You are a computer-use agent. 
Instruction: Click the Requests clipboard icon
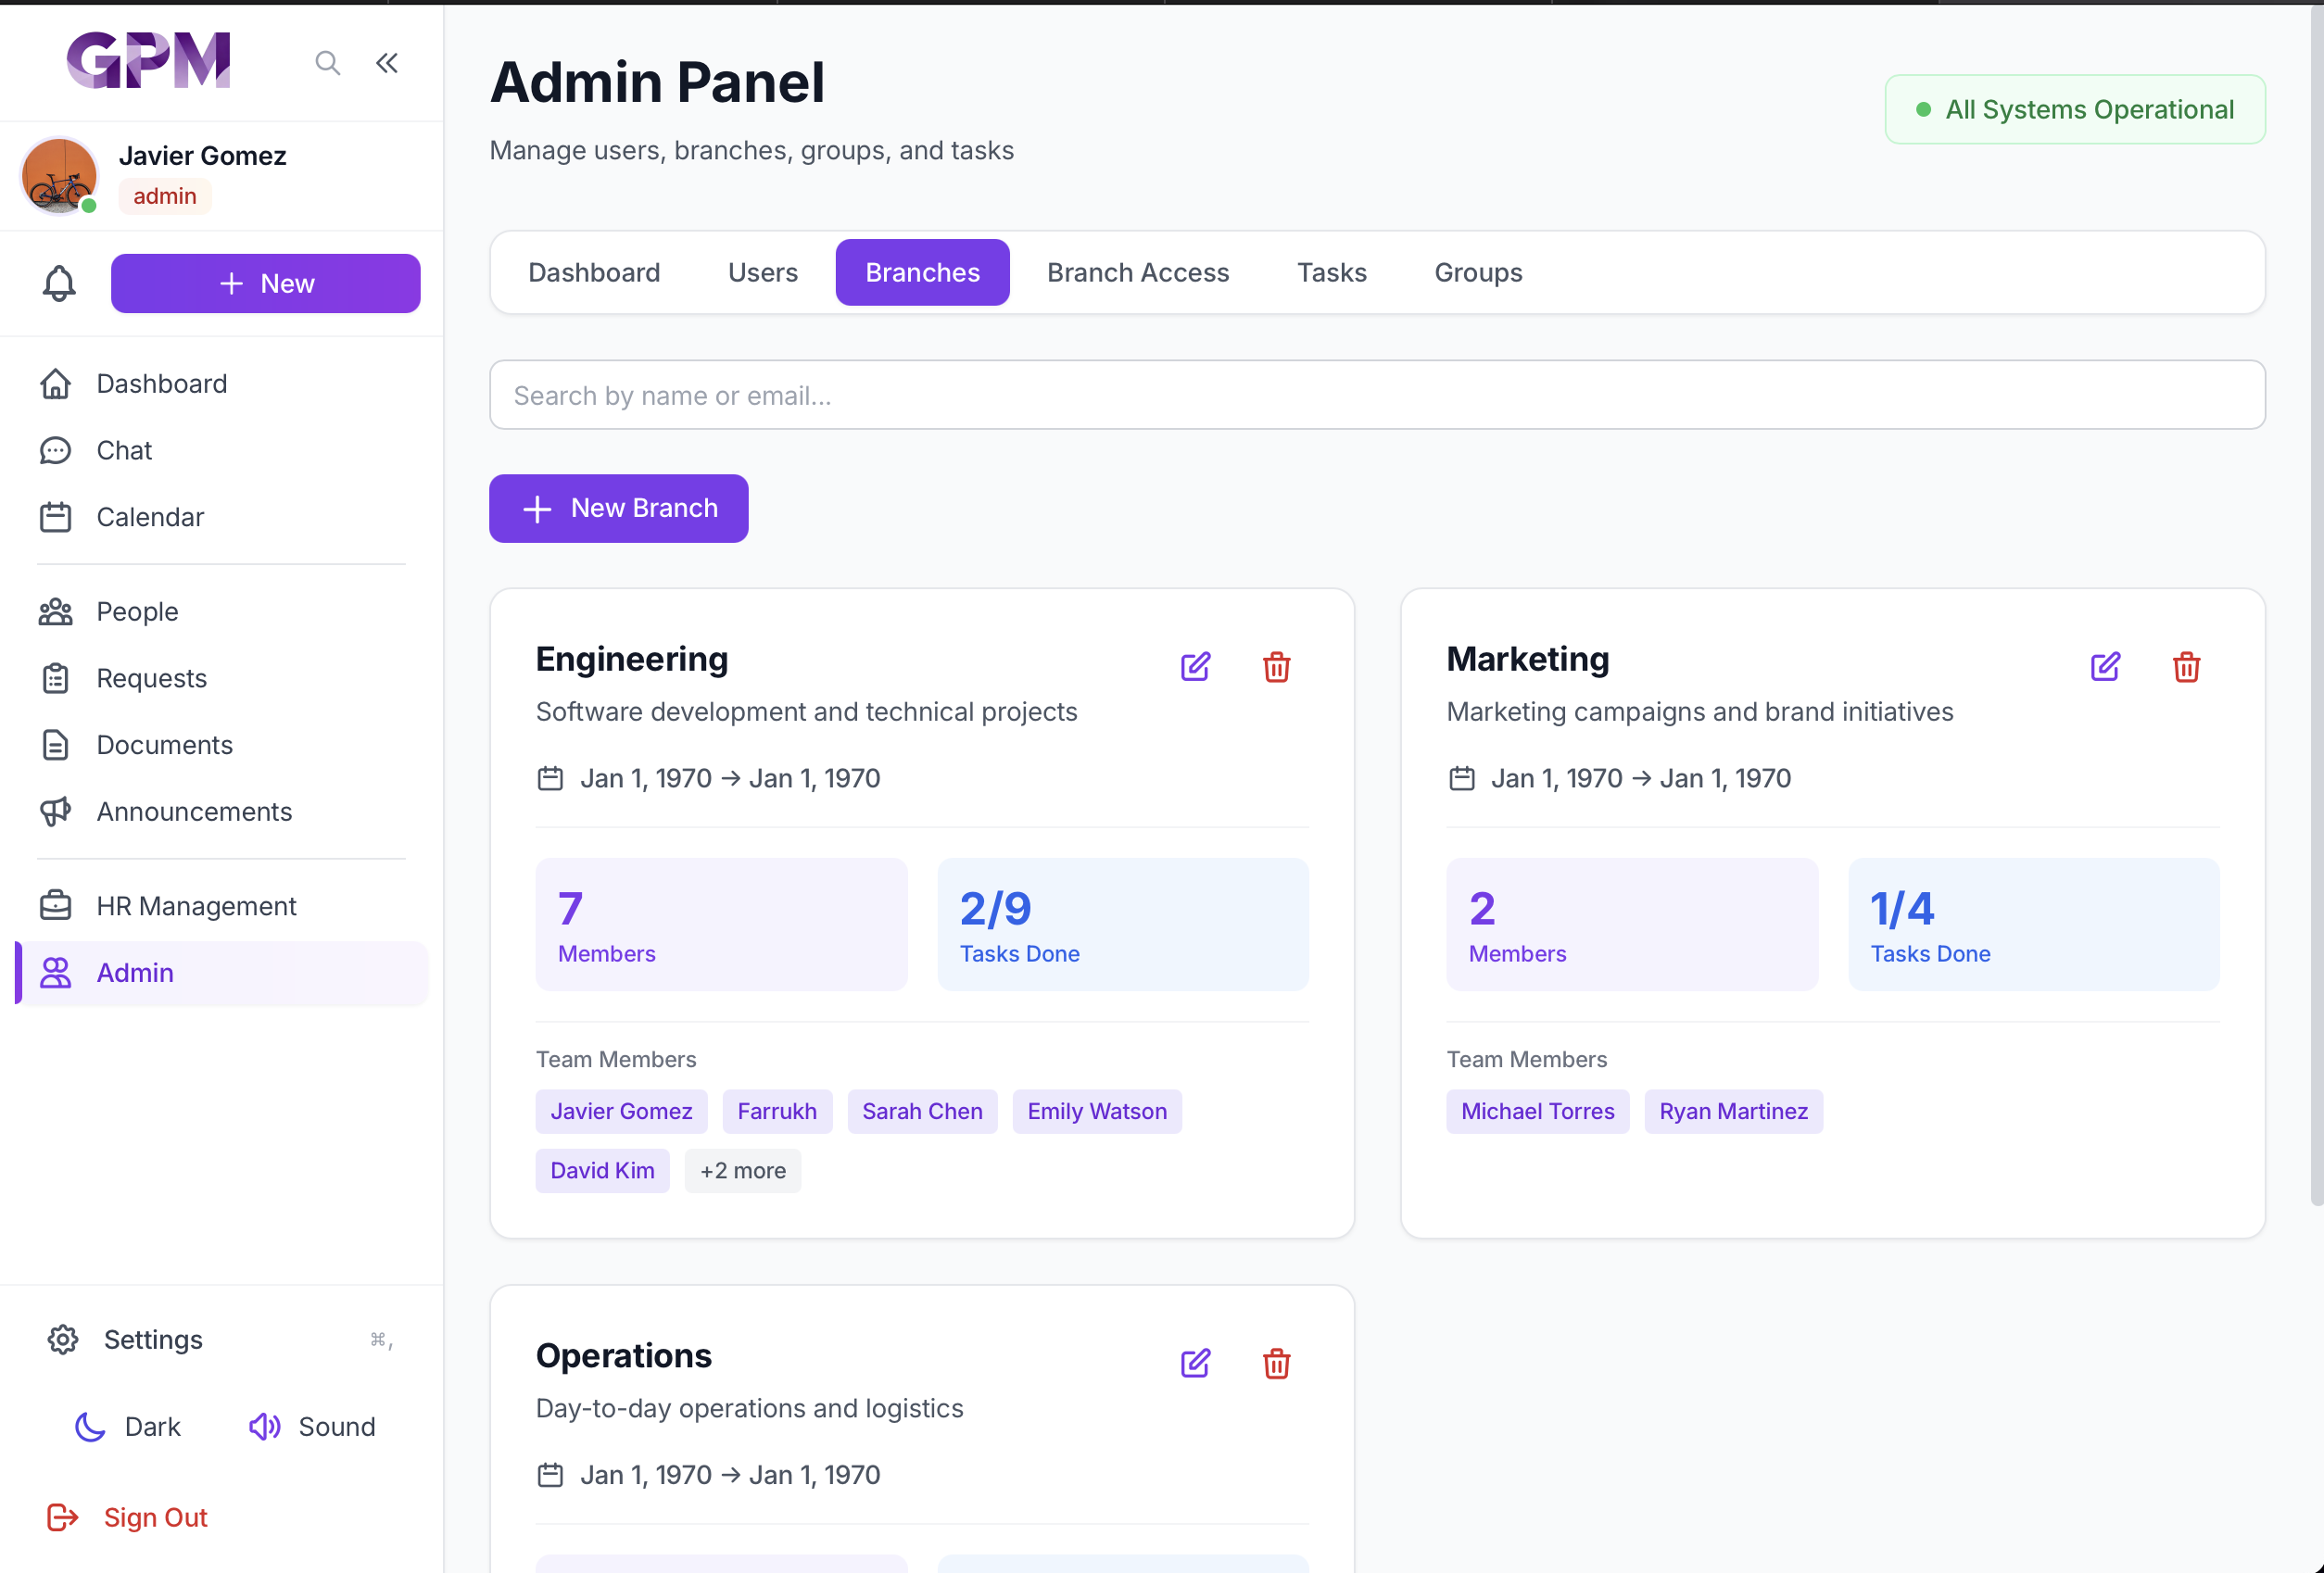[x=56, y=678]
